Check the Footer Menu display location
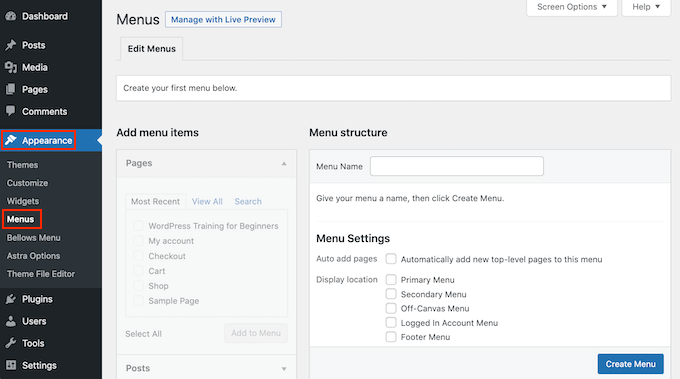 pos(391,337)
